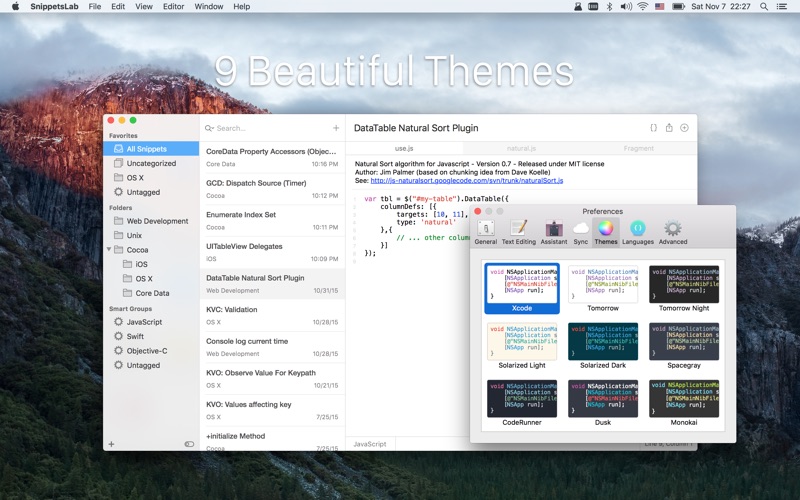800x500 pixels.
Task: Click add fragment plus icon in header
Action: [684, 128]
